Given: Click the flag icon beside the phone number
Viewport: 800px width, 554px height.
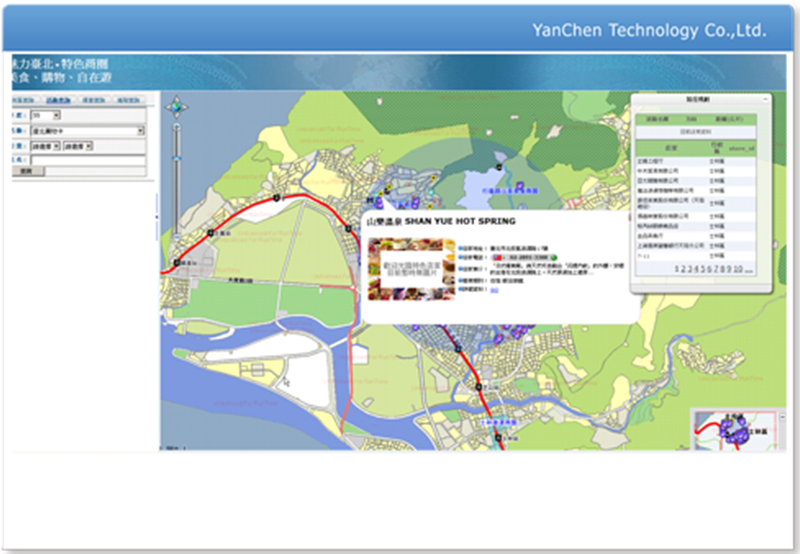Looking at the screenshot, I should [496, 257].
